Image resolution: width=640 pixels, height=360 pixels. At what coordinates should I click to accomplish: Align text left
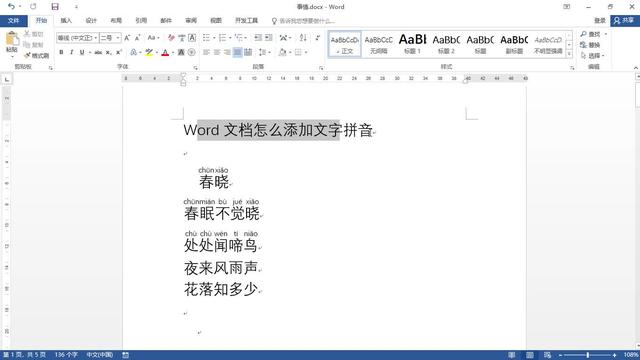click(207, 52)
